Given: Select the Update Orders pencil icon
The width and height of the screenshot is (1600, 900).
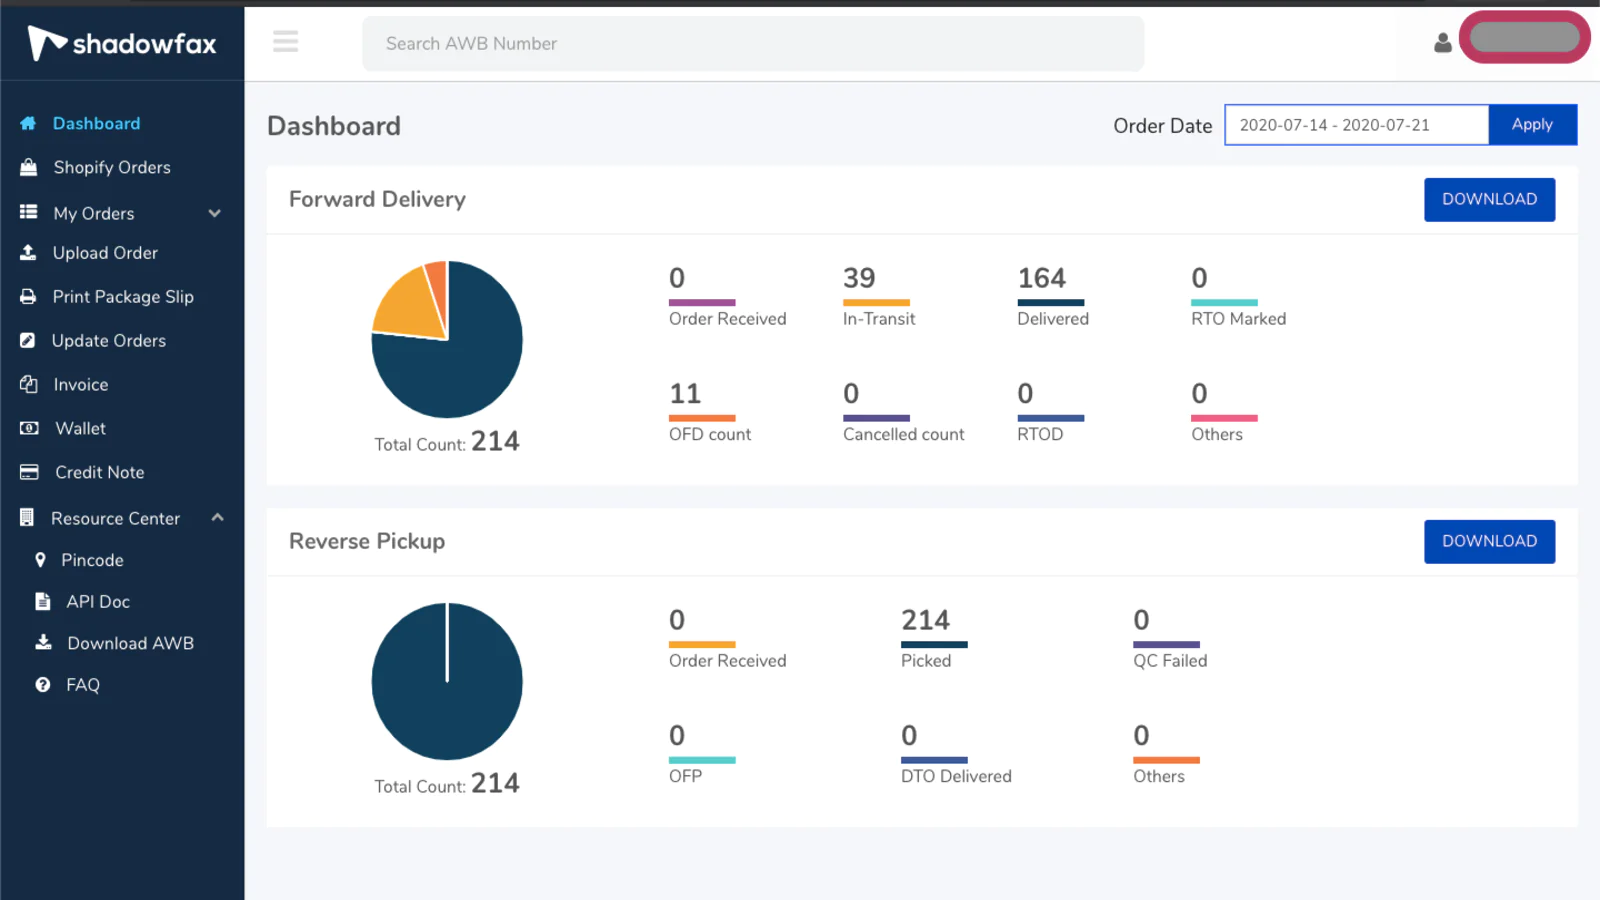Looking at the screenshot, I should tap(27, 340).
